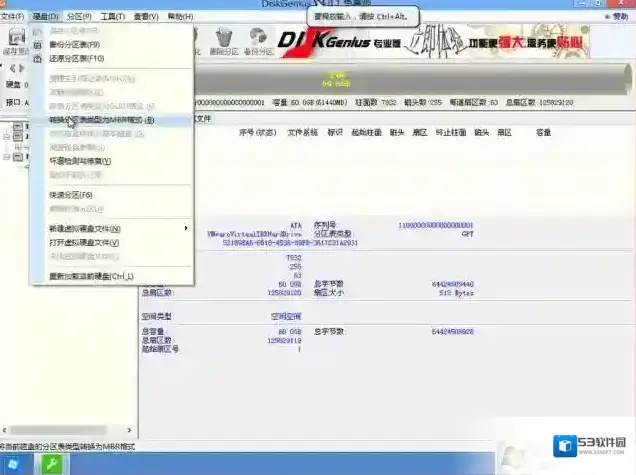This screenshot has width=636, height=475.
Task: Choose Restore Partition Table (F10) entry
Action: (77, 58)
